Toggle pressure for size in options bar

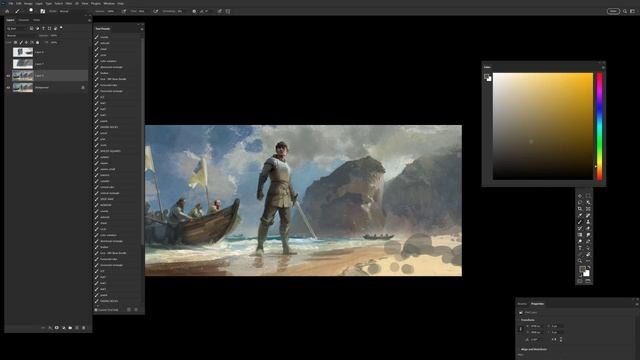219,11
